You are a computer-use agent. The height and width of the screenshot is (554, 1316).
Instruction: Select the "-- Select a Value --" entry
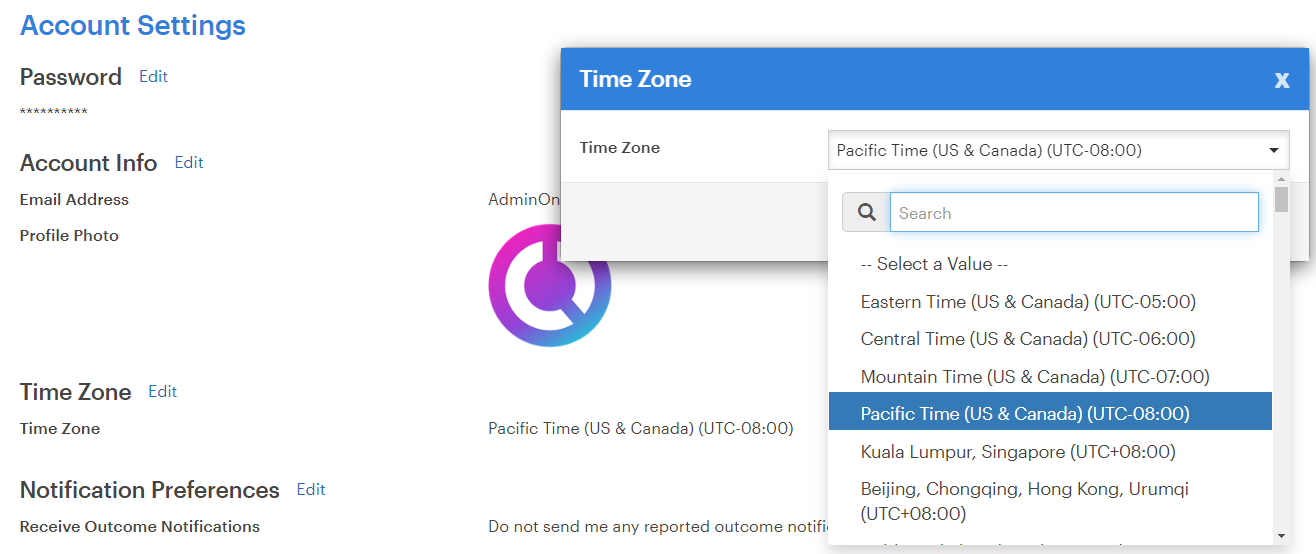(x=934, y=264)
